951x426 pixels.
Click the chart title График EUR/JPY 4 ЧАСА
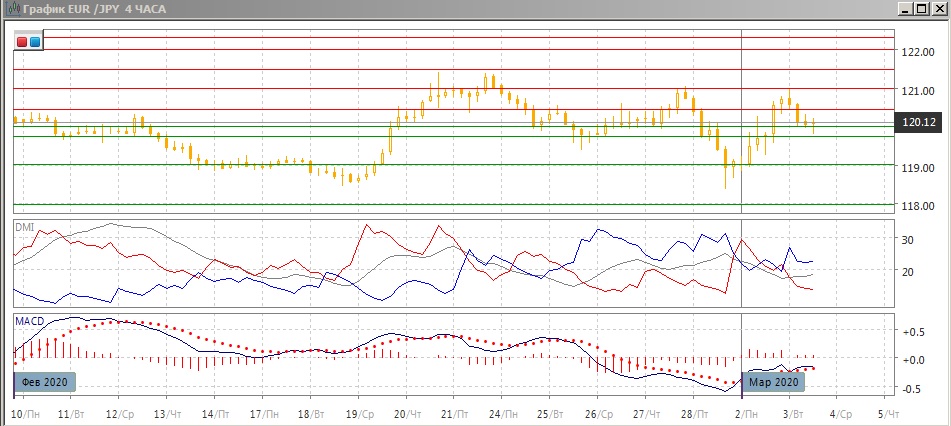94,9
